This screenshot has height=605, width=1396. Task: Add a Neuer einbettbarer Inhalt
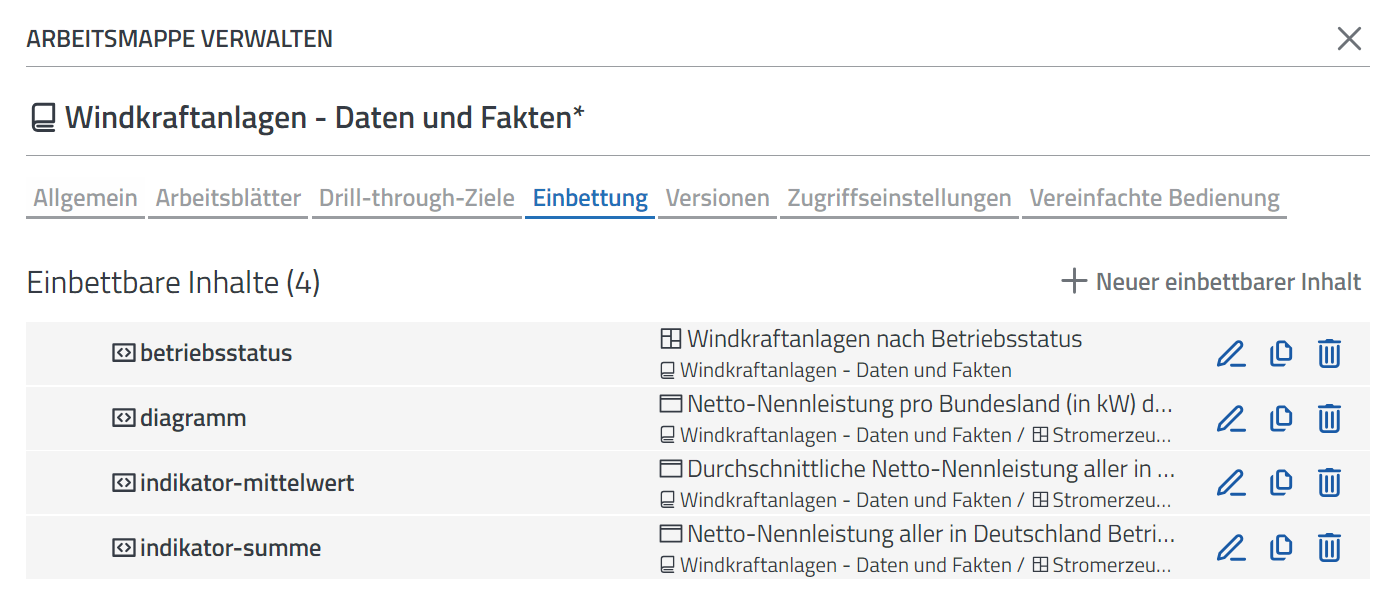point(1211,282)
